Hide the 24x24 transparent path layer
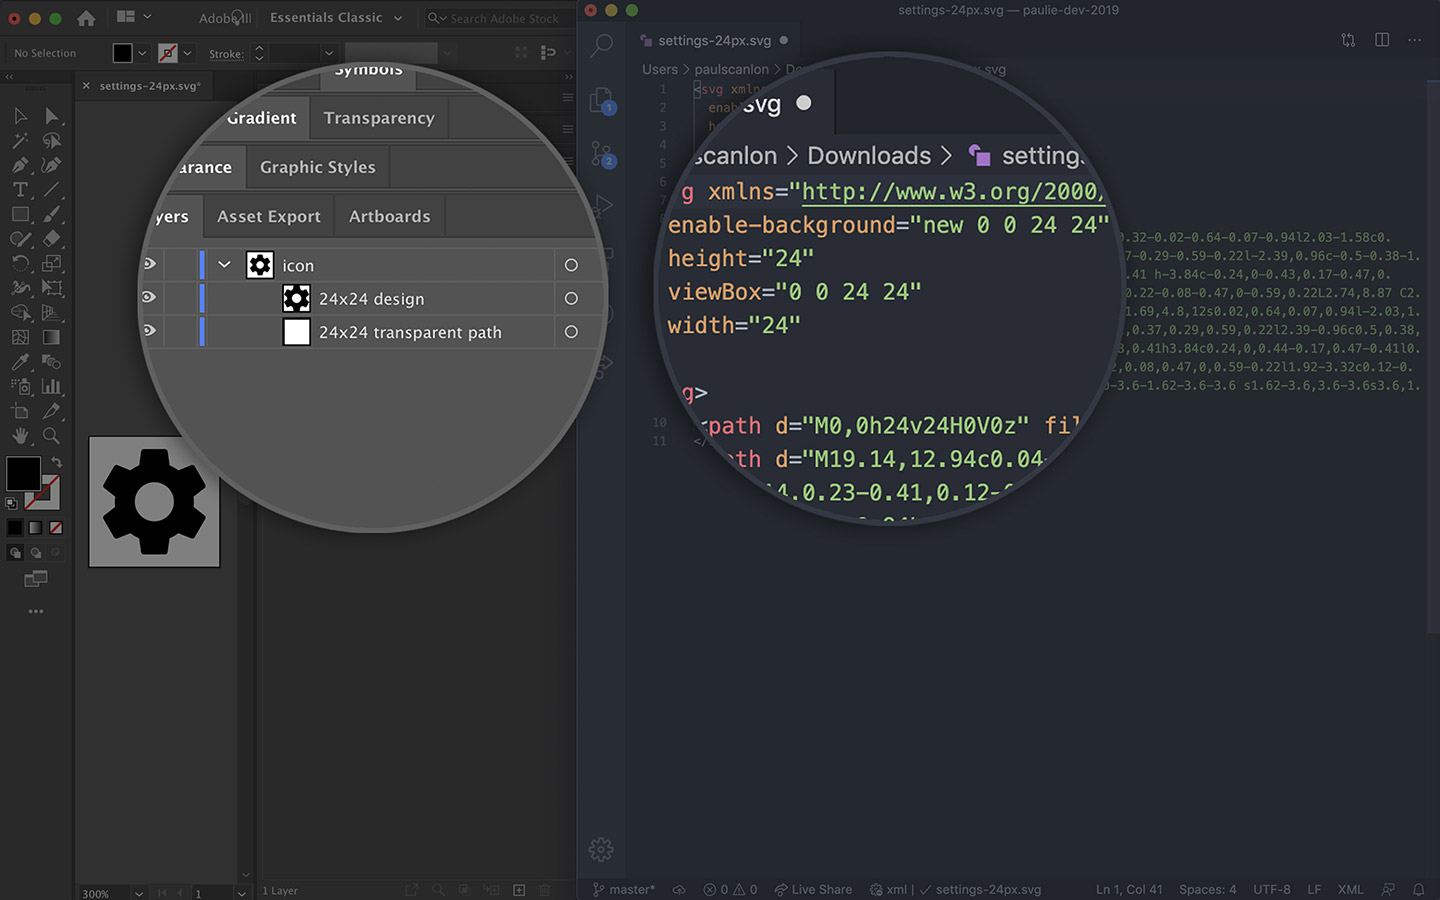Screen dimensions: 1440x900 (149, 330)
